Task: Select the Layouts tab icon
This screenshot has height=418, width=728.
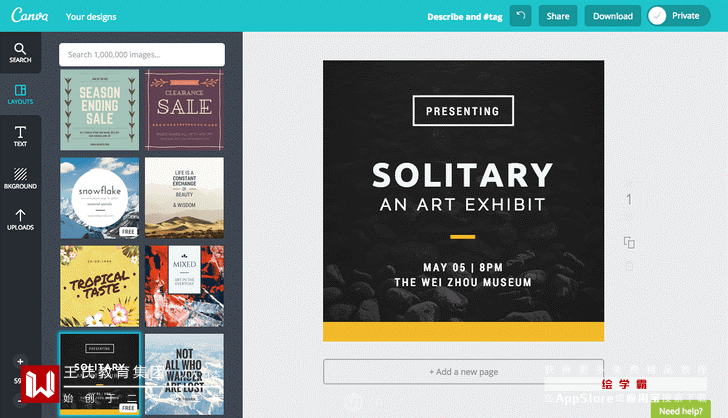Action: pyautogui.click(x=20, y=95)
